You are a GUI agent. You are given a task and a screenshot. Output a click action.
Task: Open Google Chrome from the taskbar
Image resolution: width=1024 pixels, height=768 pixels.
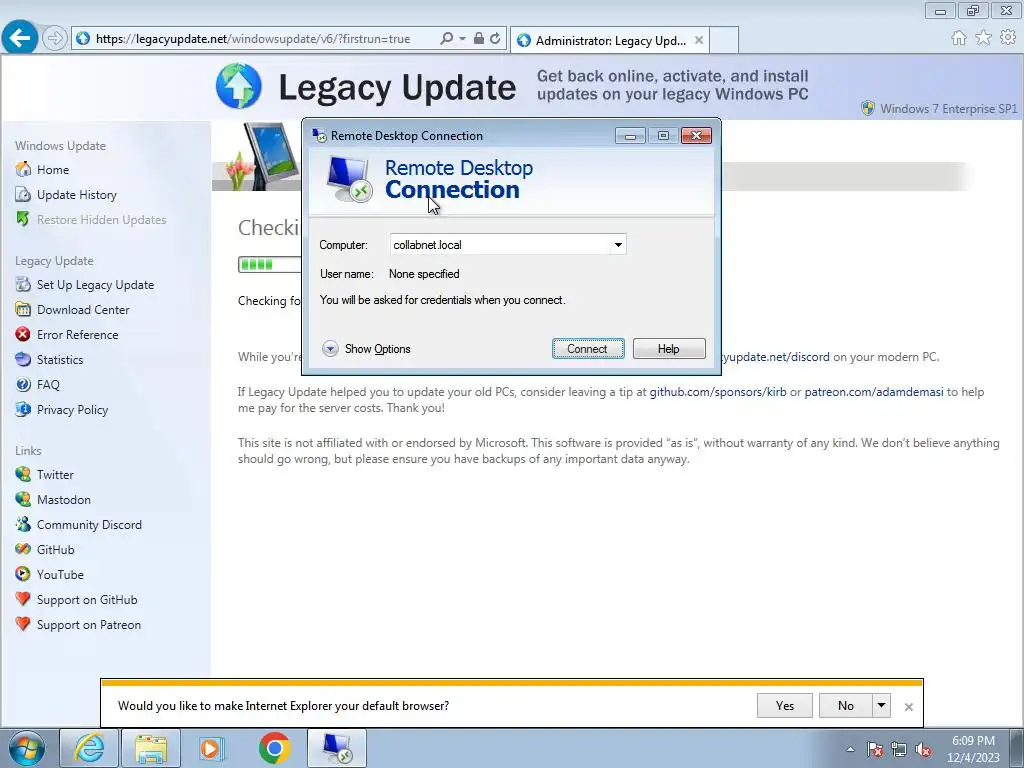coord(274,748)
